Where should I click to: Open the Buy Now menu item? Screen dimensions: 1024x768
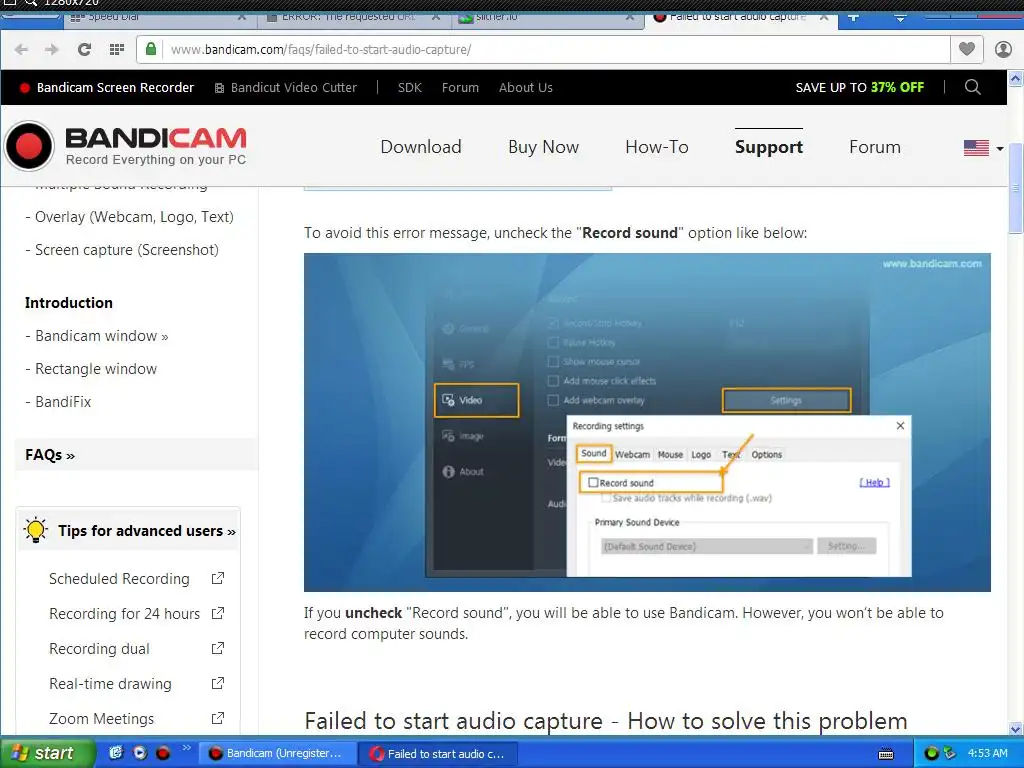click(x=543, y=147)
